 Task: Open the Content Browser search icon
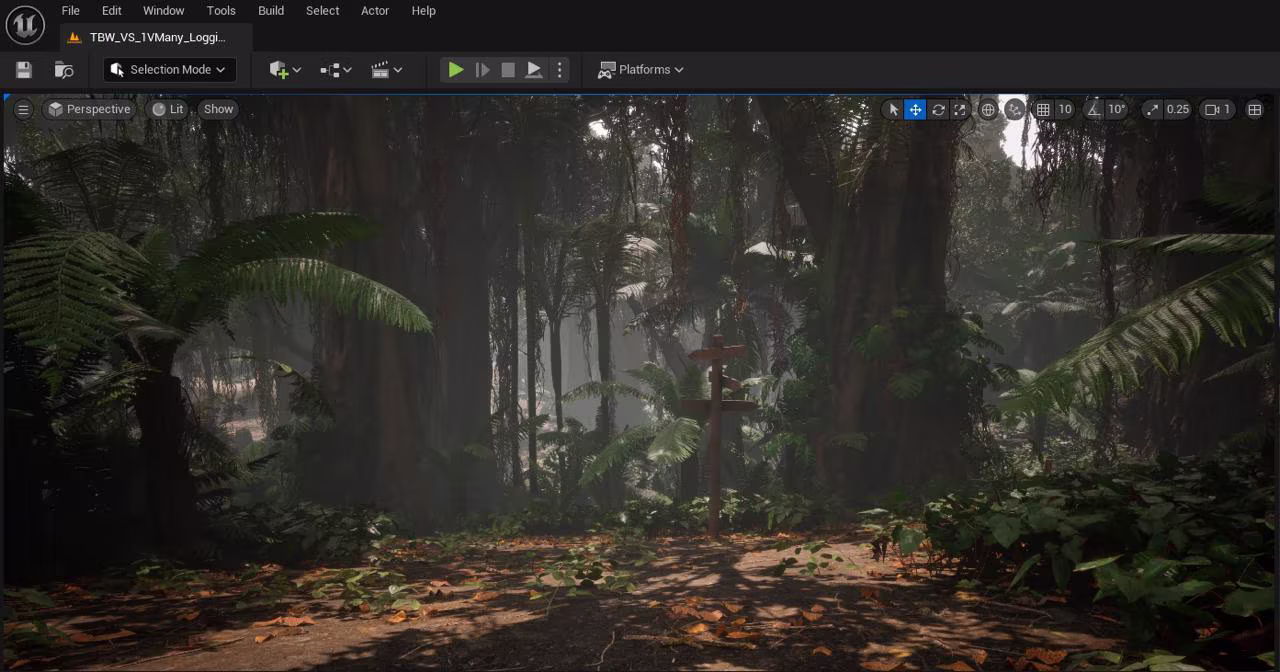(x=64, y=70)
